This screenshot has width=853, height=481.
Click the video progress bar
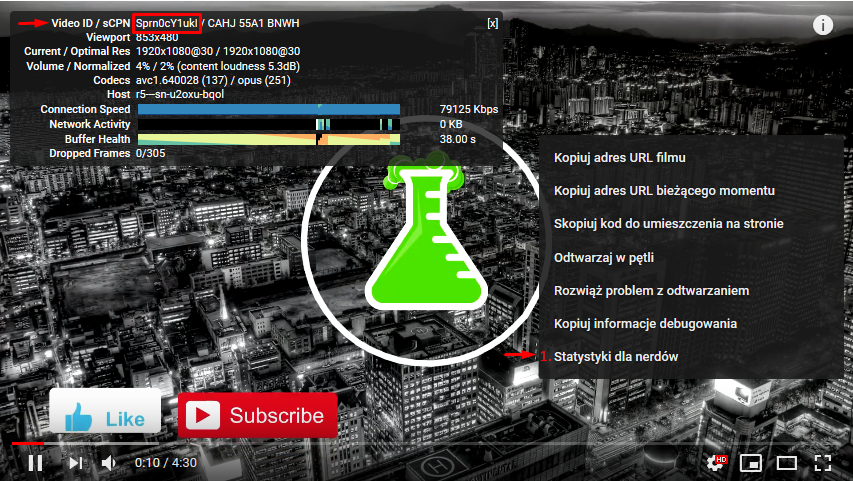(426, 443)
